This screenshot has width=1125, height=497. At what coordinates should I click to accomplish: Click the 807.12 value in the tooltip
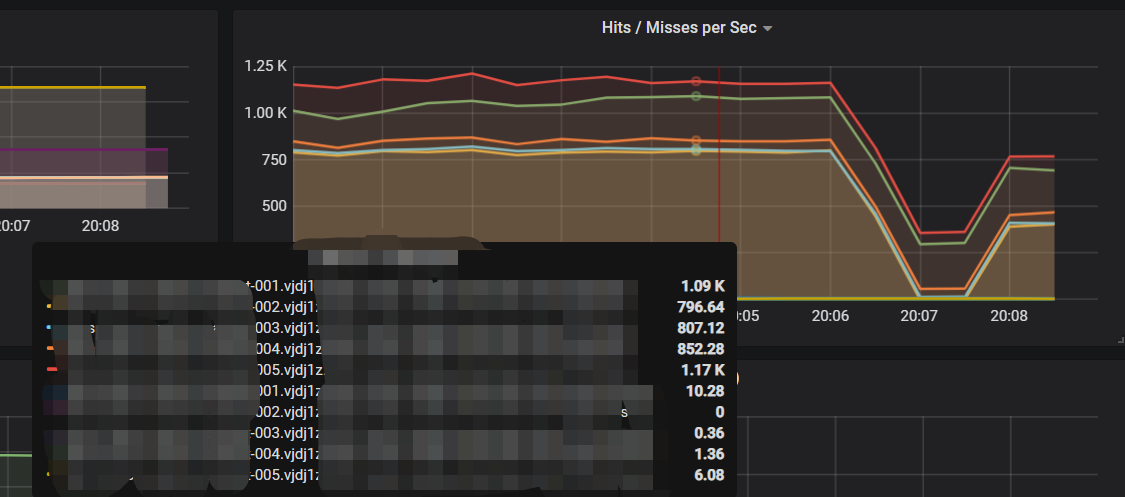(x=701, y=328)
